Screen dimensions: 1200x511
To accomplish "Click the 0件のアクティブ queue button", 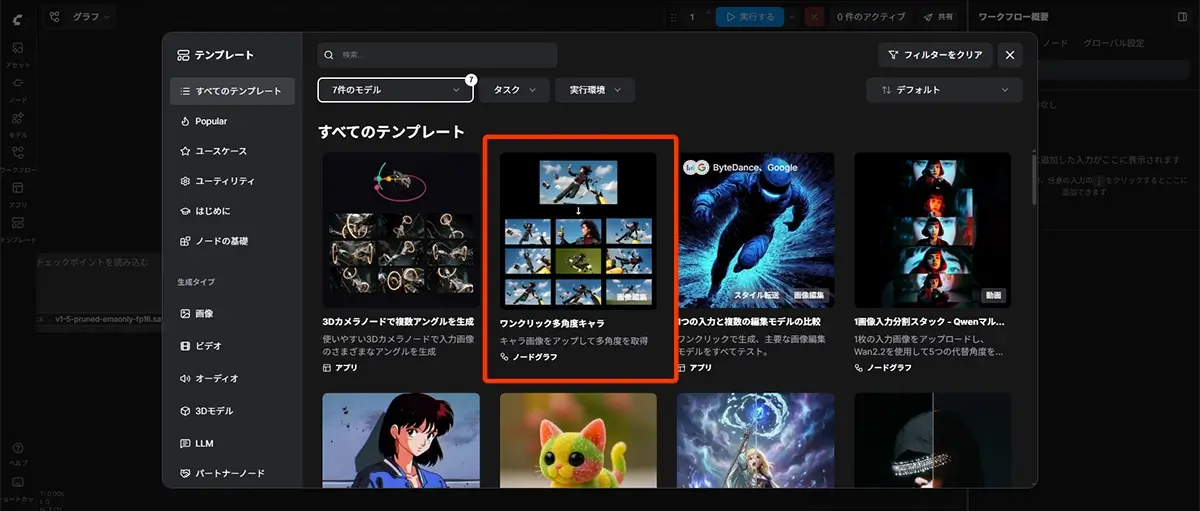I will click(x=870, y=17).
